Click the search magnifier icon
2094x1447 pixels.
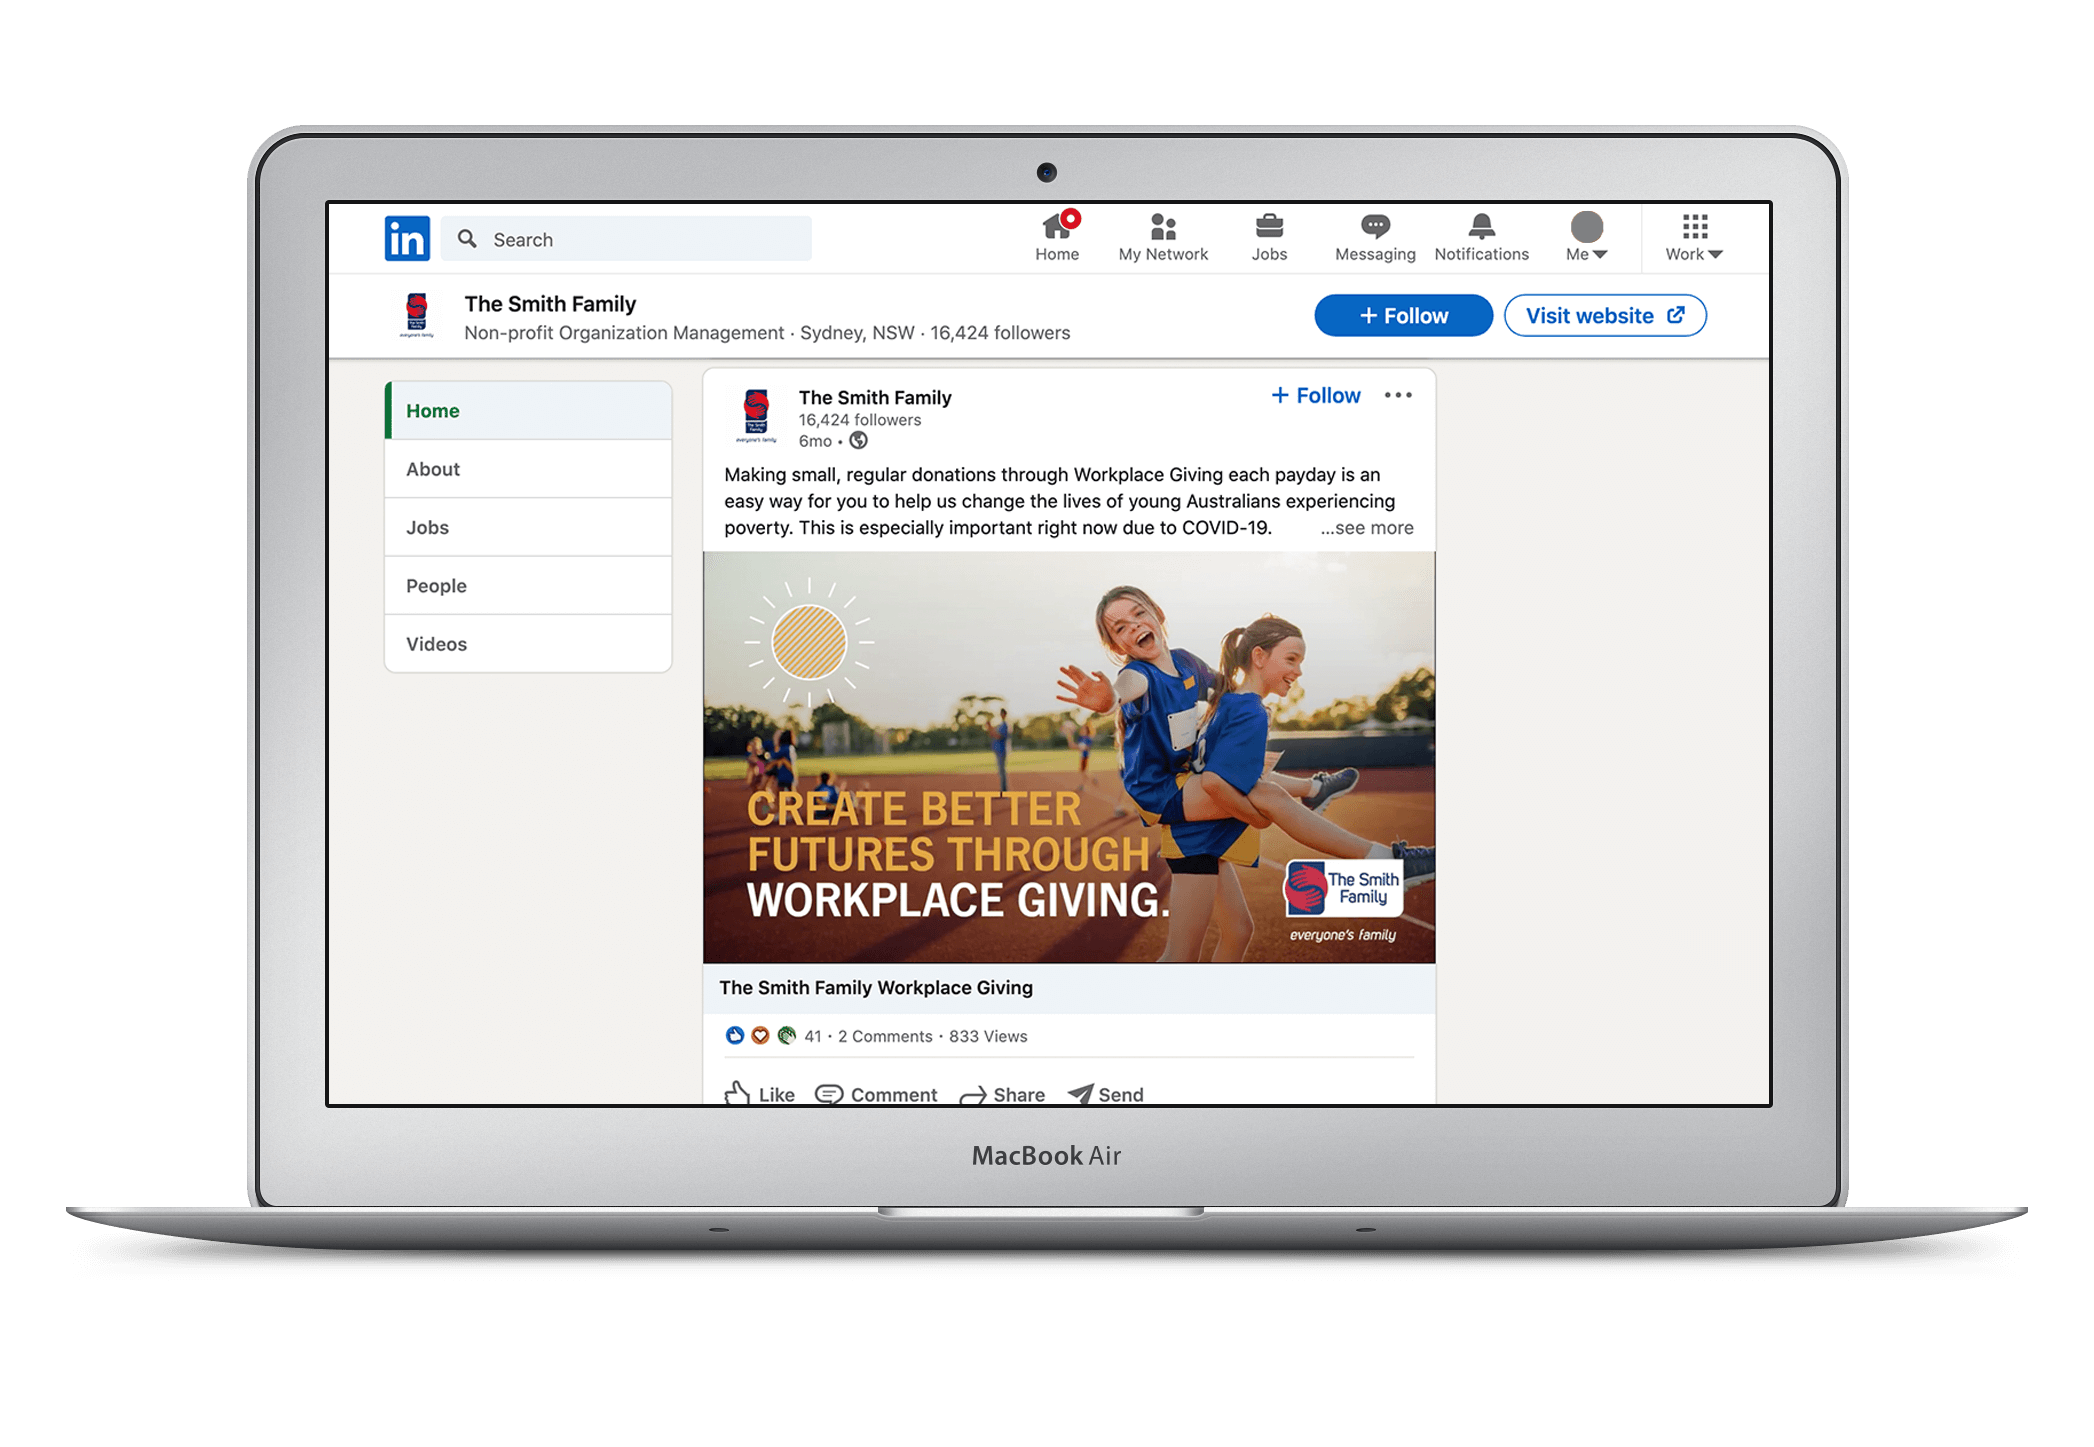point(467,239)
